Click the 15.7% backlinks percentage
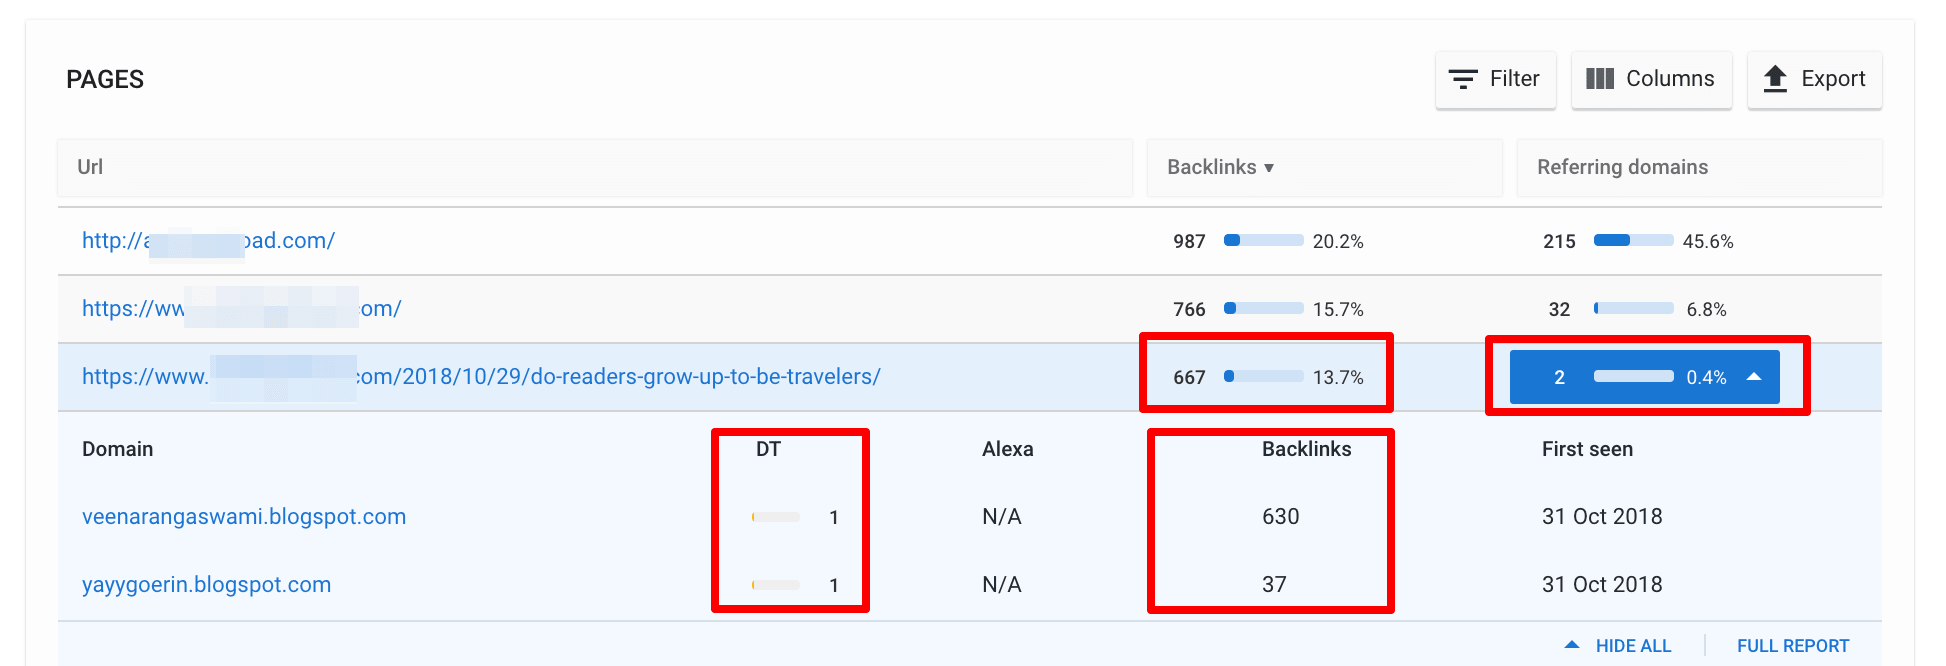Viewport: 1946px width, 666px height. coord(1338,309)
